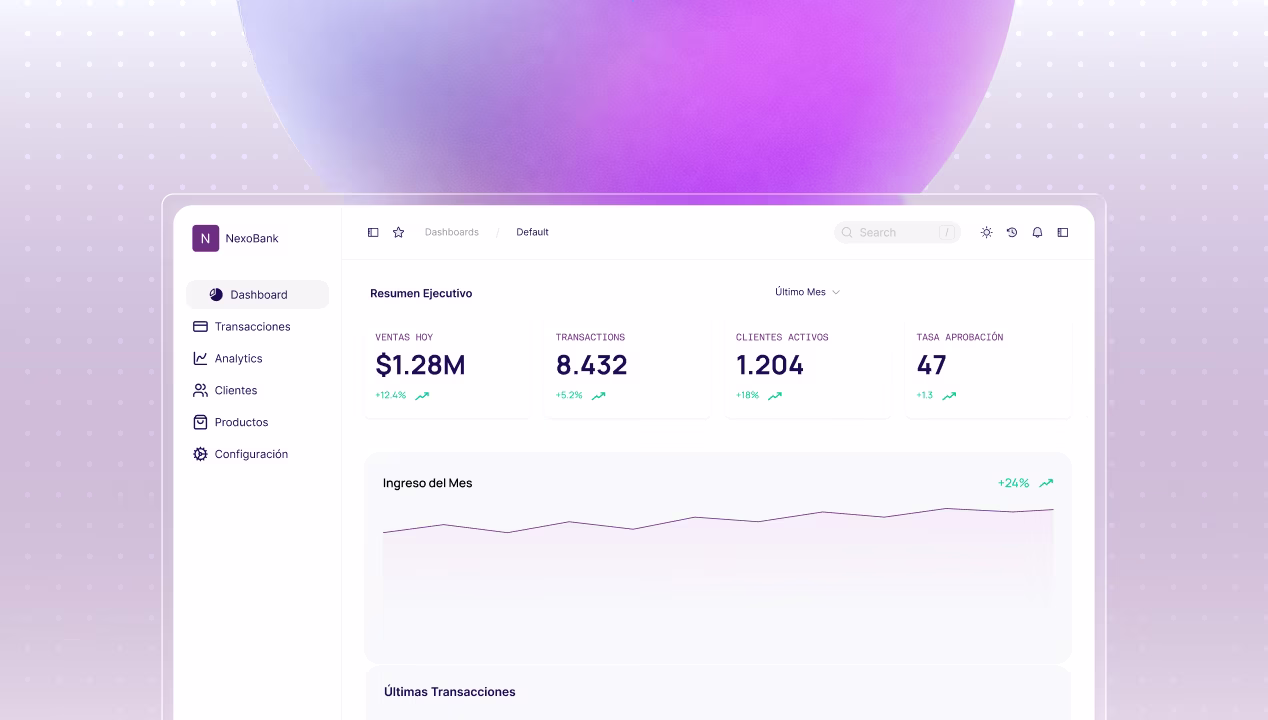The image size is (1268, 720).
Task: Open notifications bell
Action: (x=1037, y=232)
